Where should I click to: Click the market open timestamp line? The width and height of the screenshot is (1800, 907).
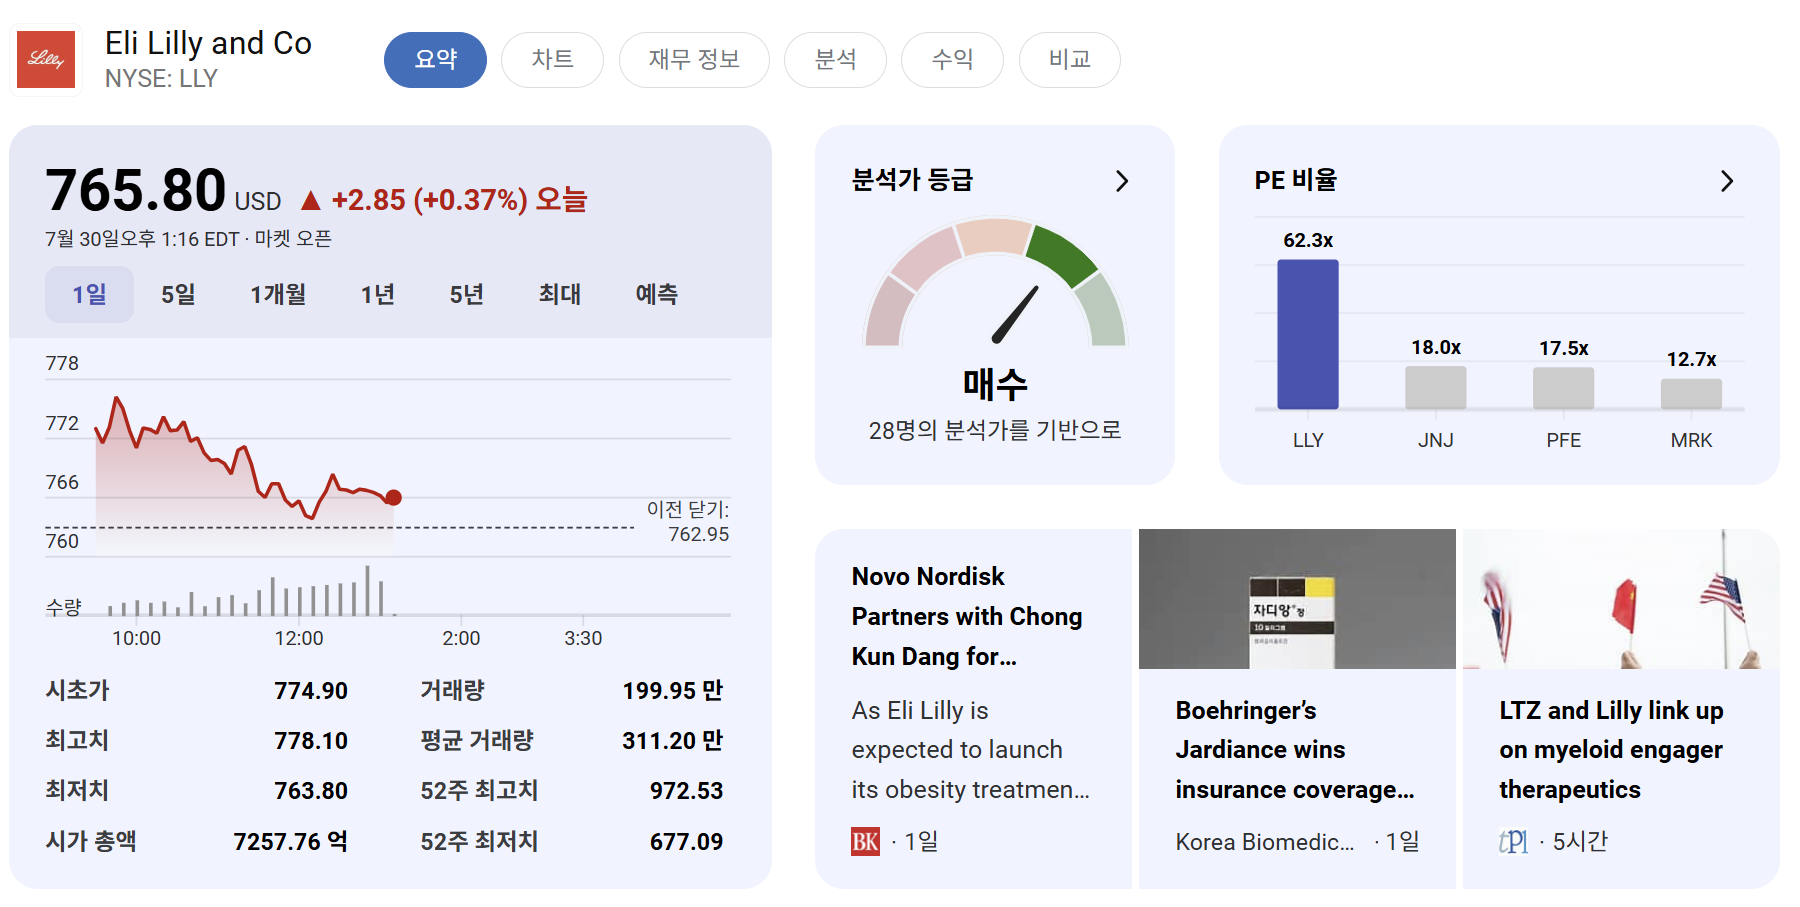[188, 239]
